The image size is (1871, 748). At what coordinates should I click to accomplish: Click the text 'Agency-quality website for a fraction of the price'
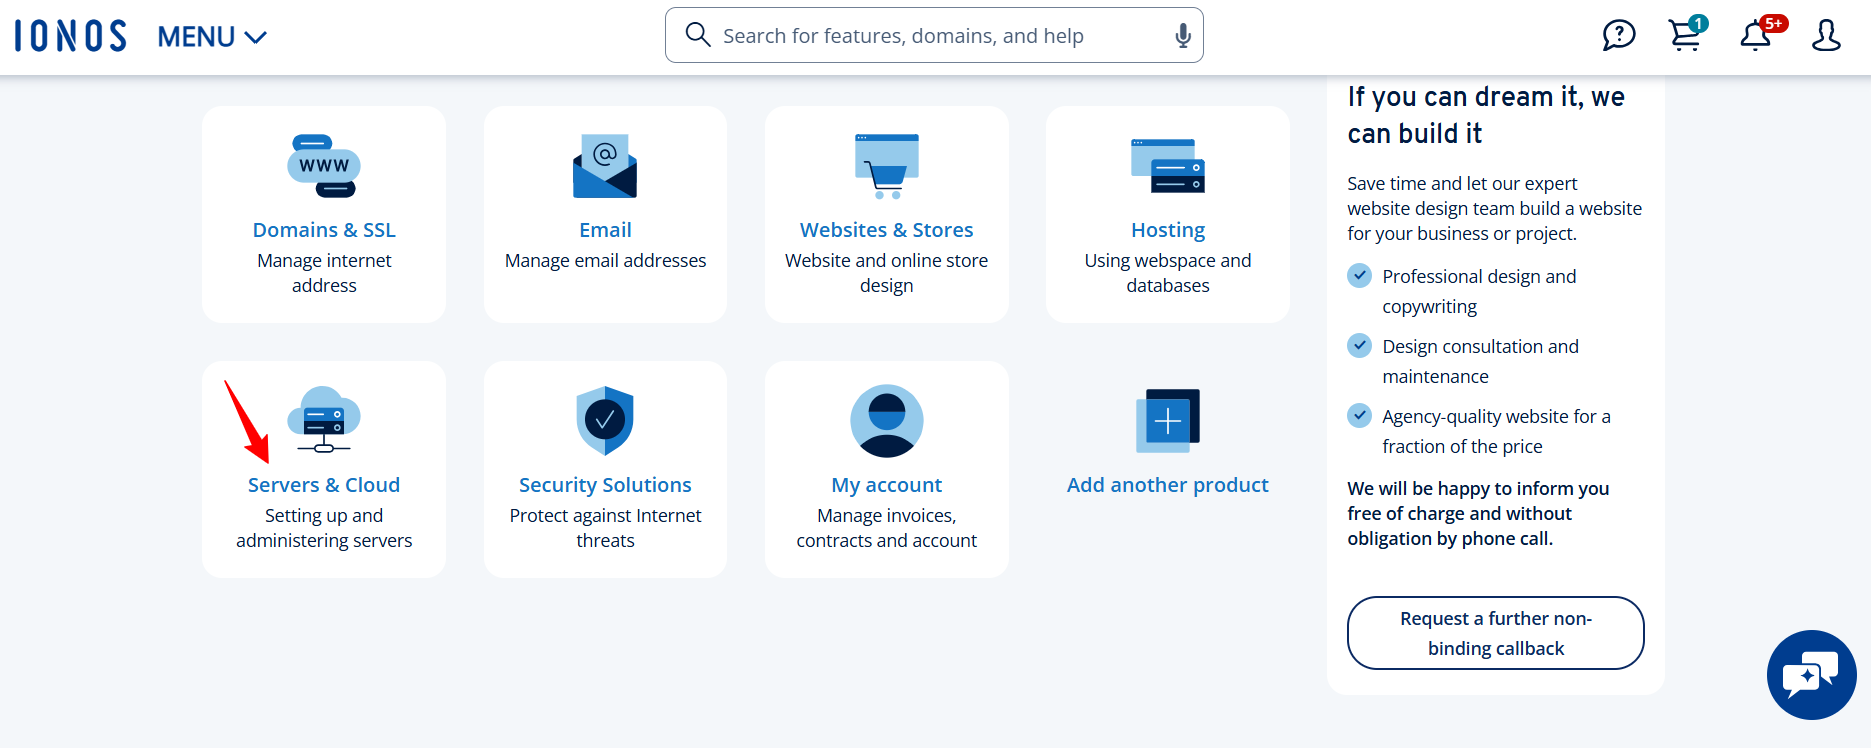(x=1496, y=431)
